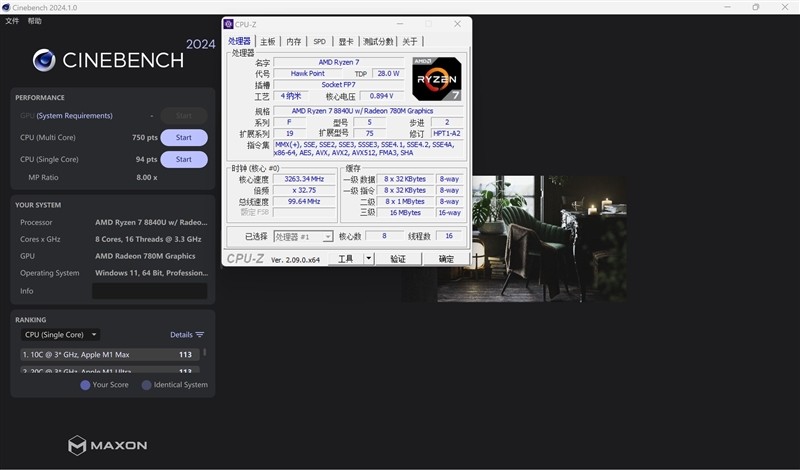
Task: Click the 3263.34 MHz core speed field
Action: click(x=304, y=179)
